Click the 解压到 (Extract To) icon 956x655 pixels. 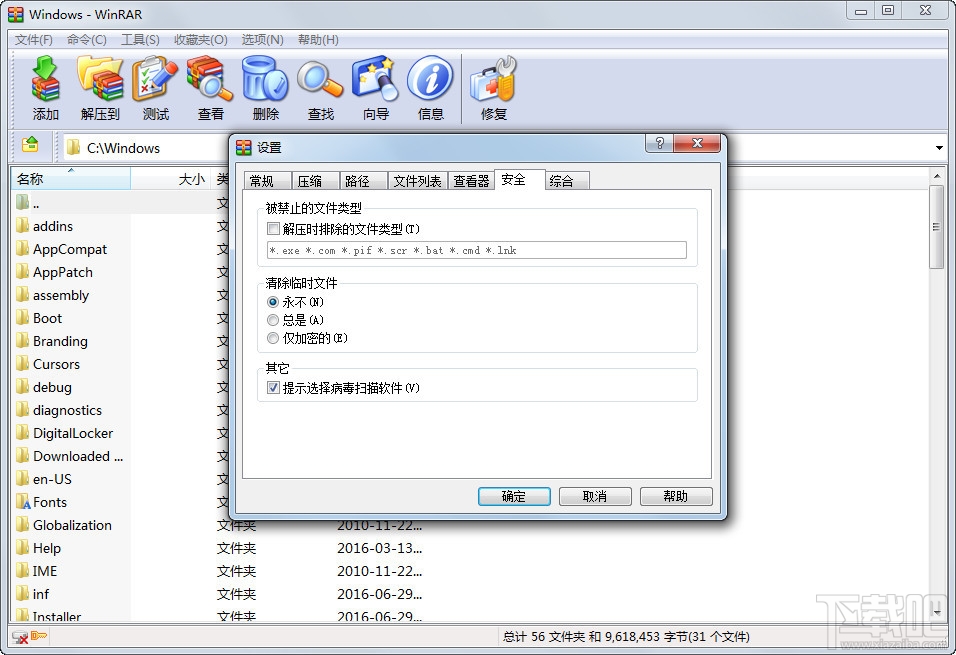click(100, 87)
